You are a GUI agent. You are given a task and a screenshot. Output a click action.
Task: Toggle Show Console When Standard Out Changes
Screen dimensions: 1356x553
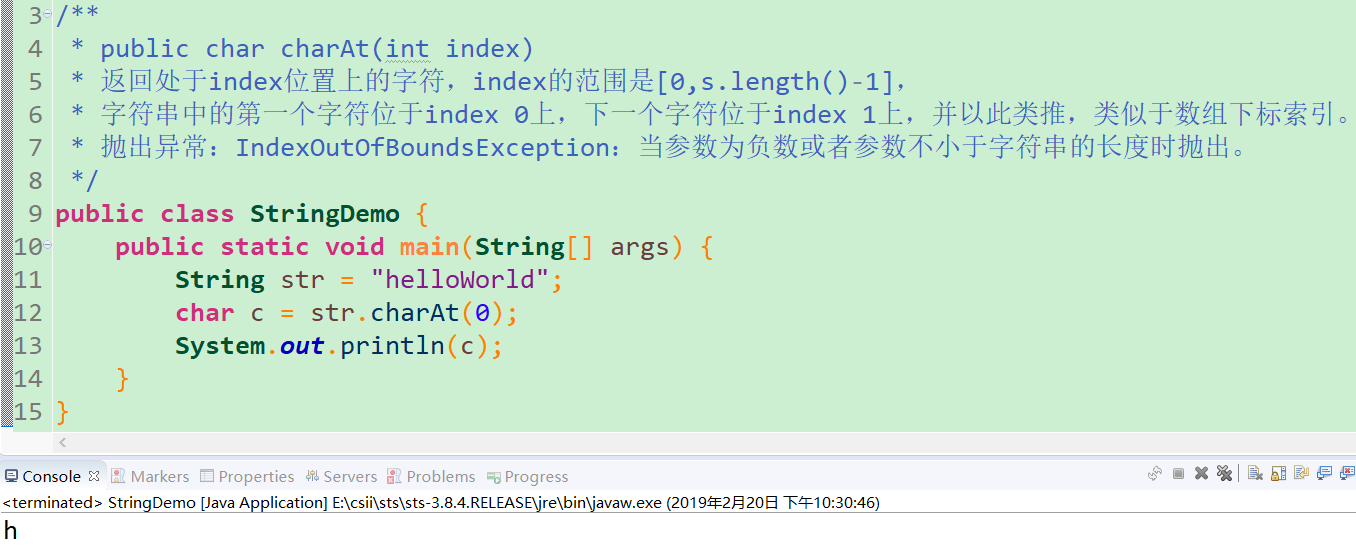[1324, 473]
